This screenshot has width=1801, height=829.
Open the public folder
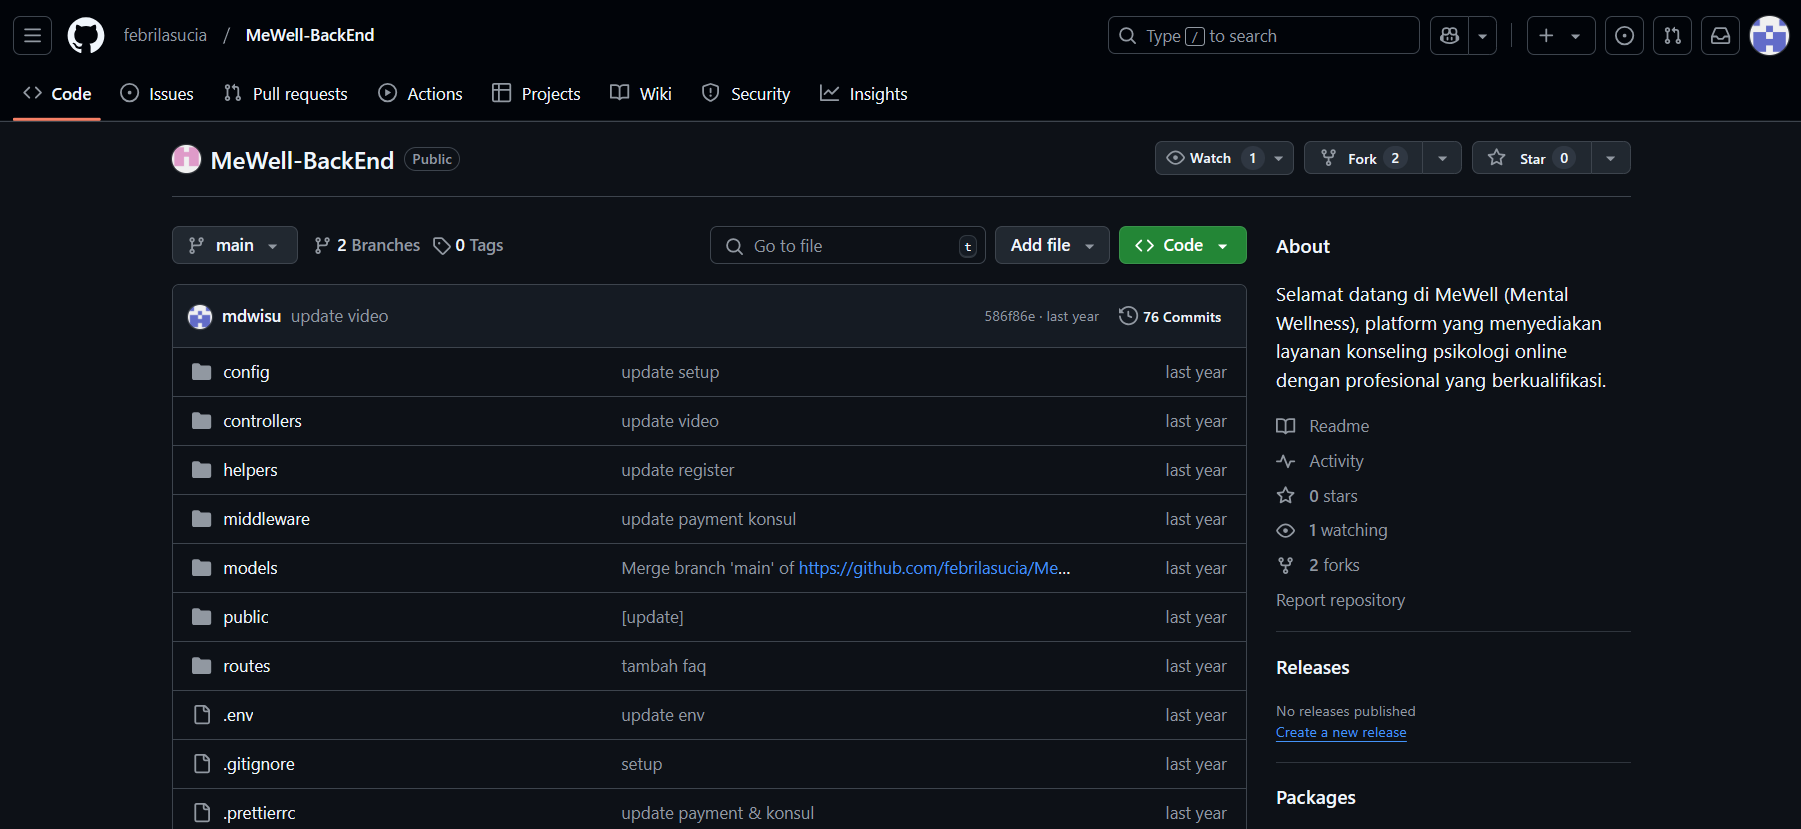point(246,617)
